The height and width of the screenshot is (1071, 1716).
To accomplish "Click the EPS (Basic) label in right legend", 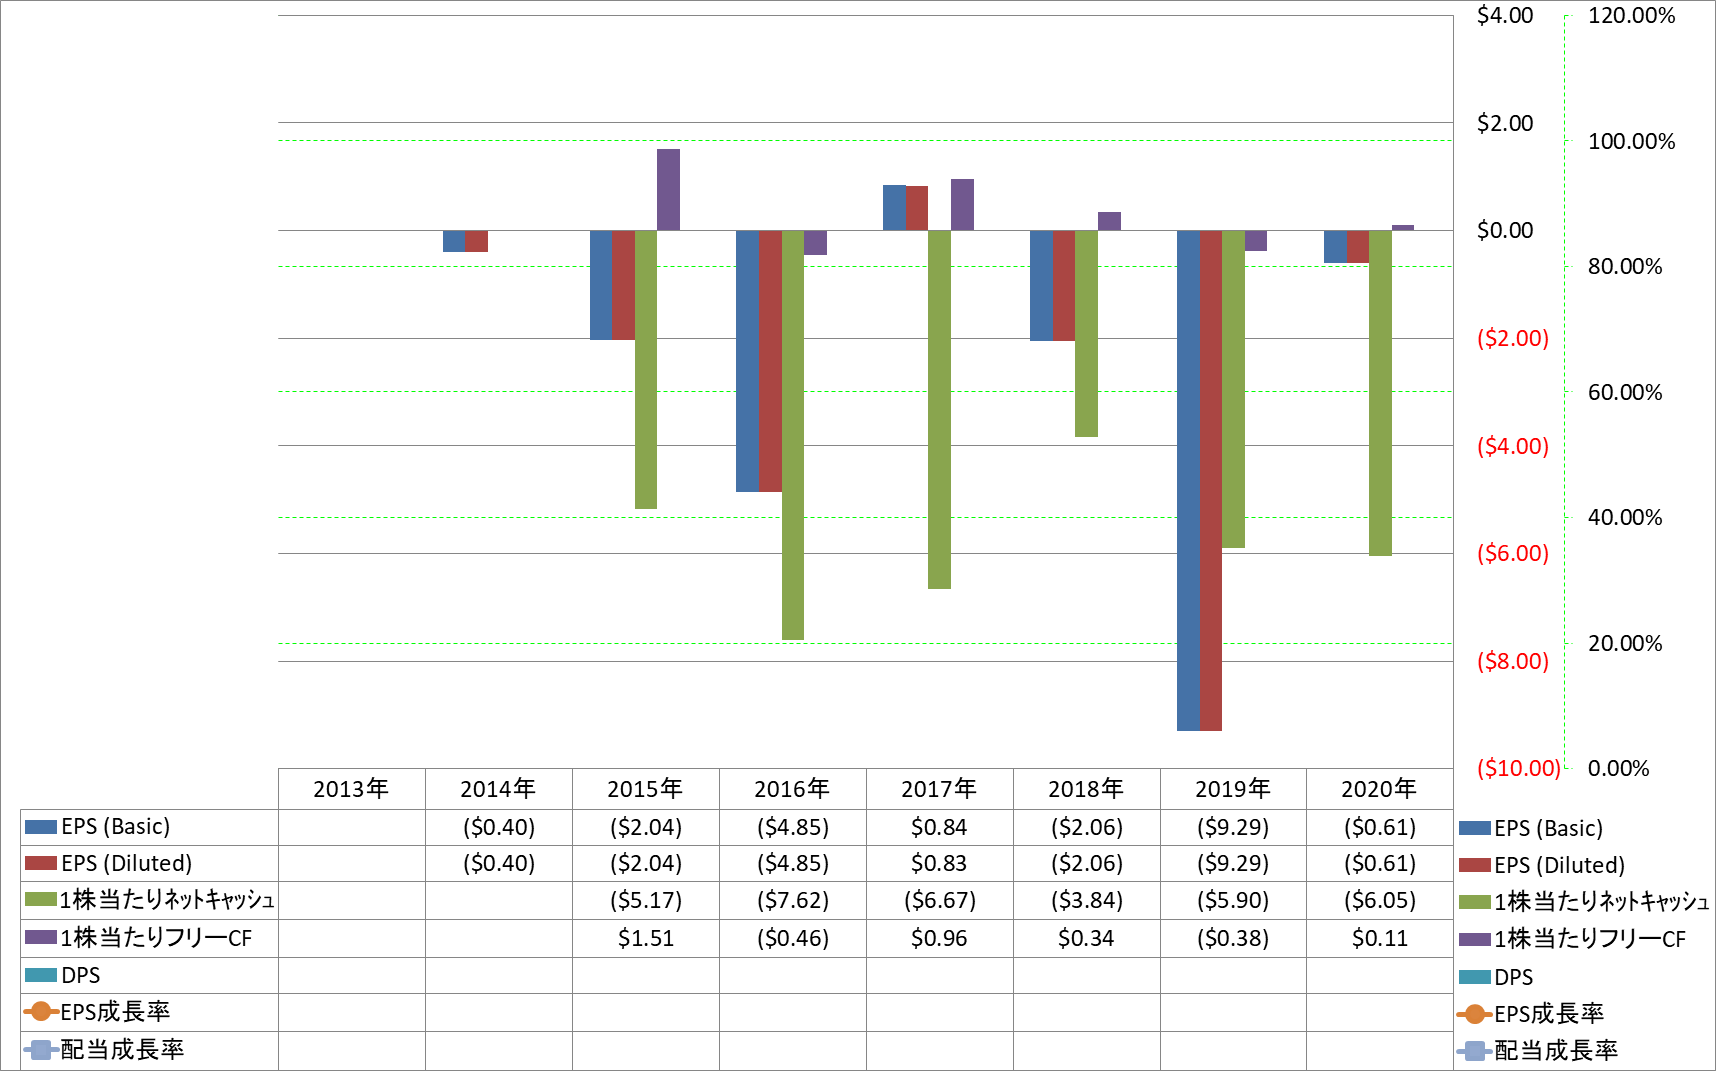I will tap(1548, 829).
